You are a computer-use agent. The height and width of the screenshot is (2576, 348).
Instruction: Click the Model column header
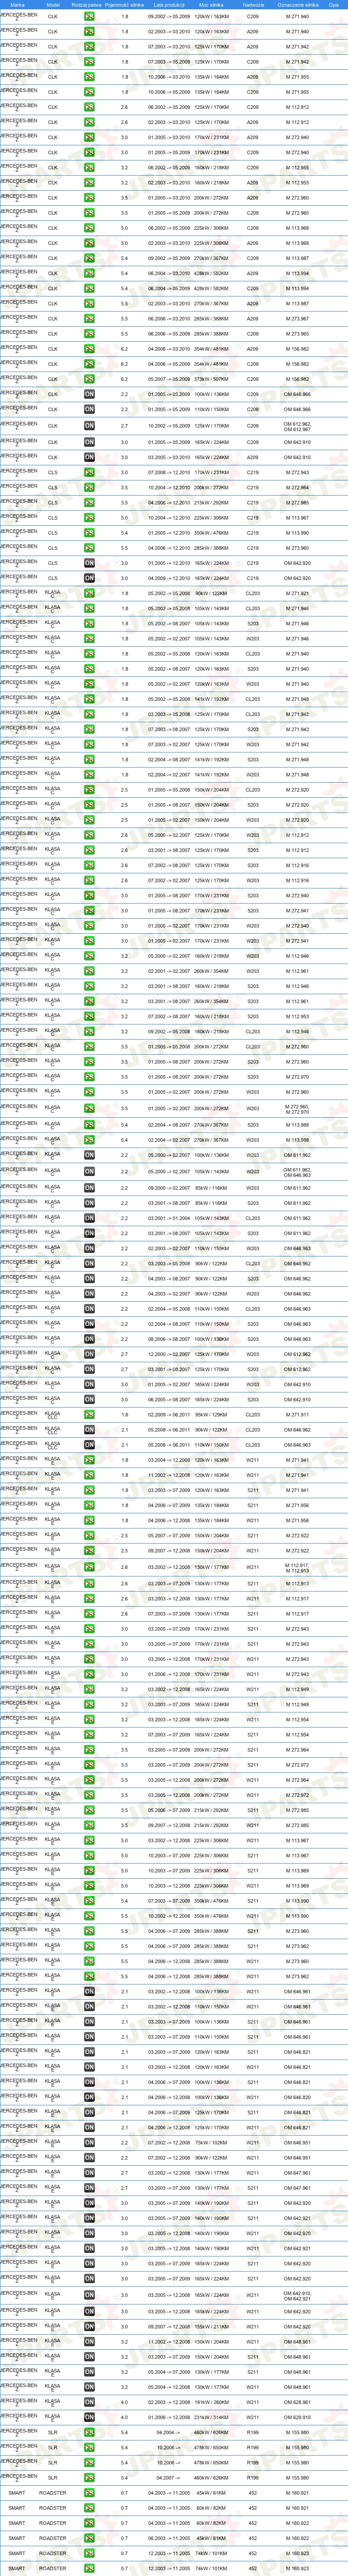click(x=53, y=4)
